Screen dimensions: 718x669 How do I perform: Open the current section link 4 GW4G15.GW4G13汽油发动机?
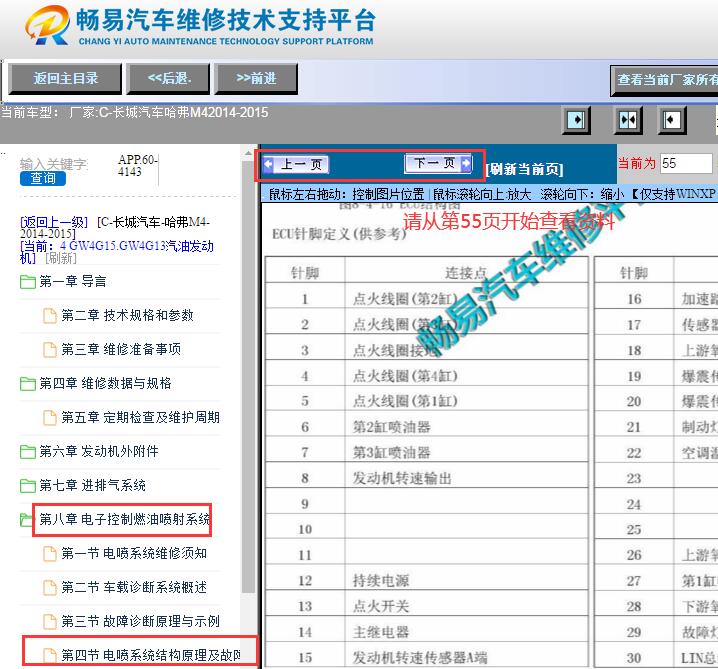117,251
